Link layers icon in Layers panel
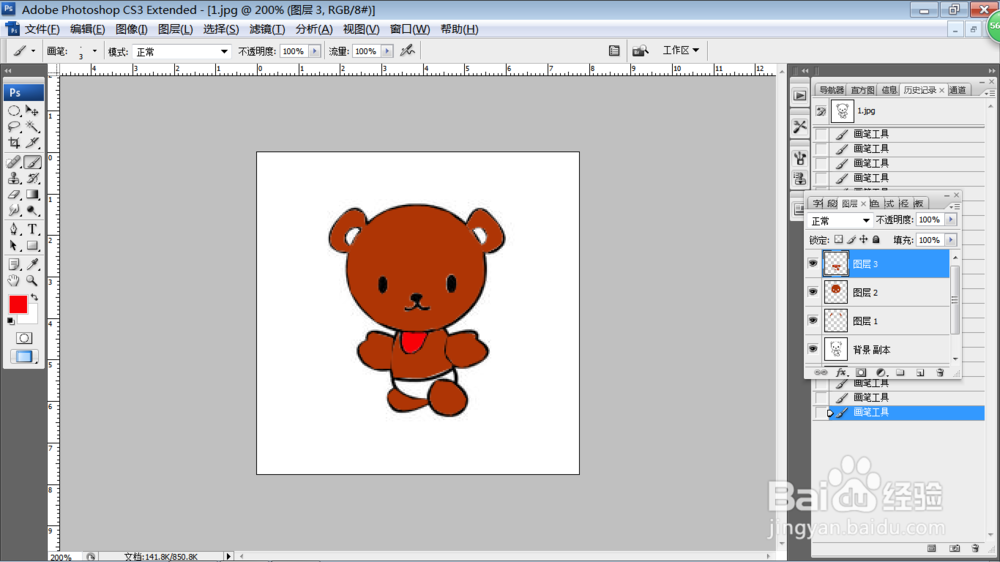 pyautogui.click(x=821, y=373)
